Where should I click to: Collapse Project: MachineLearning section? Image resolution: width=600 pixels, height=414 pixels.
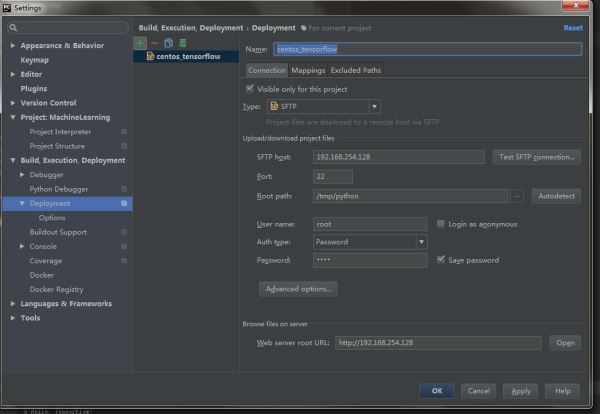click(x=13, y=117)
